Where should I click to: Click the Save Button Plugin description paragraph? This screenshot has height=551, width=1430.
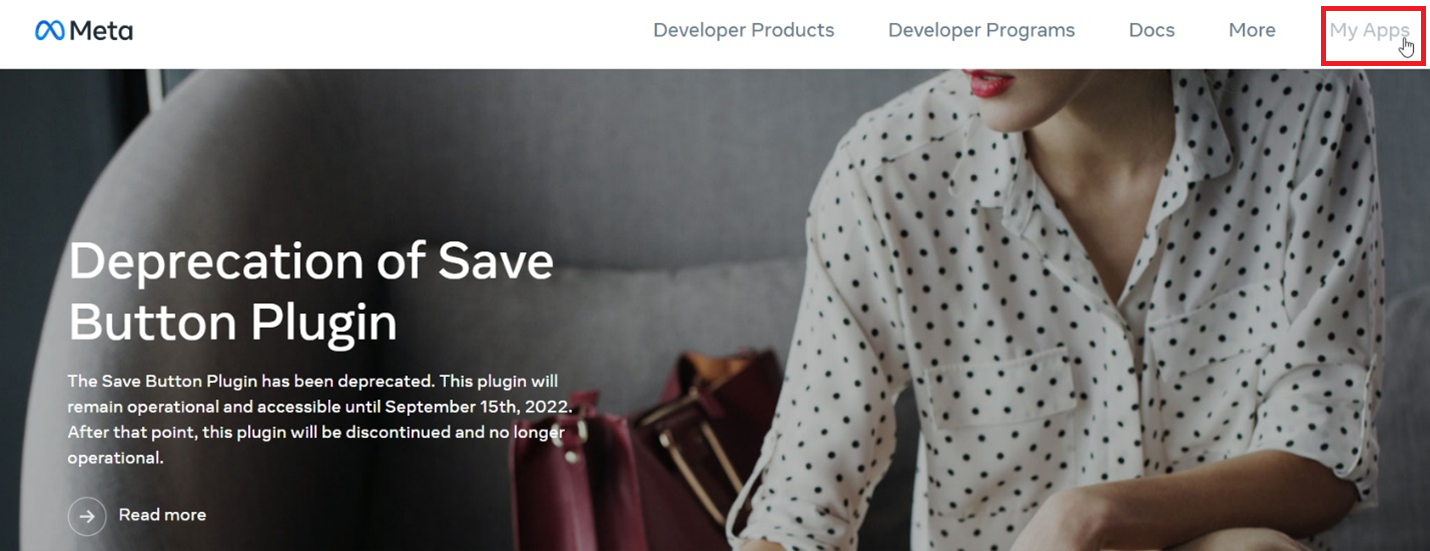pos(319,420)
